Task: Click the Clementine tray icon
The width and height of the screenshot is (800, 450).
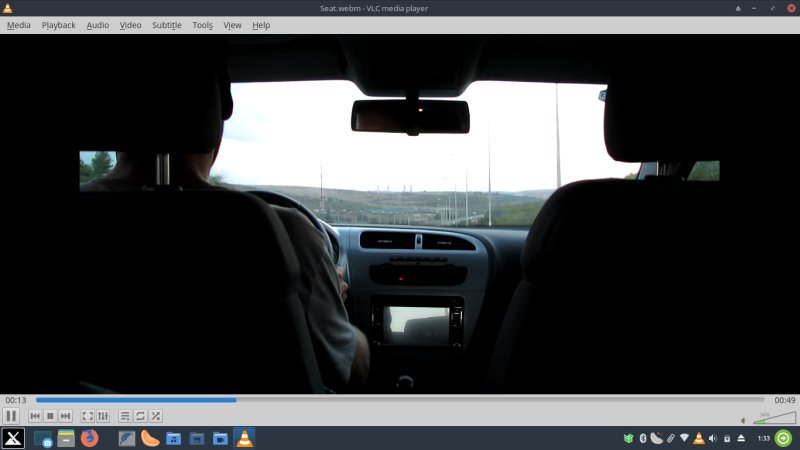Action: [x=657, y=438]
